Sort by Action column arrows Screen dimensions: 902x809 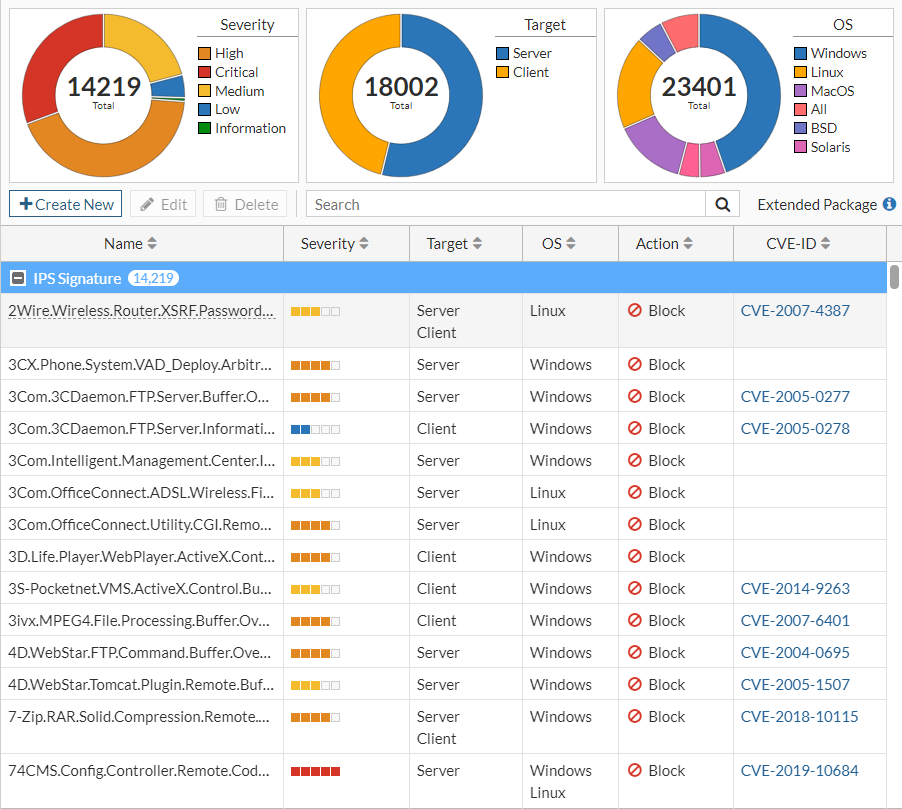(688, 244)
